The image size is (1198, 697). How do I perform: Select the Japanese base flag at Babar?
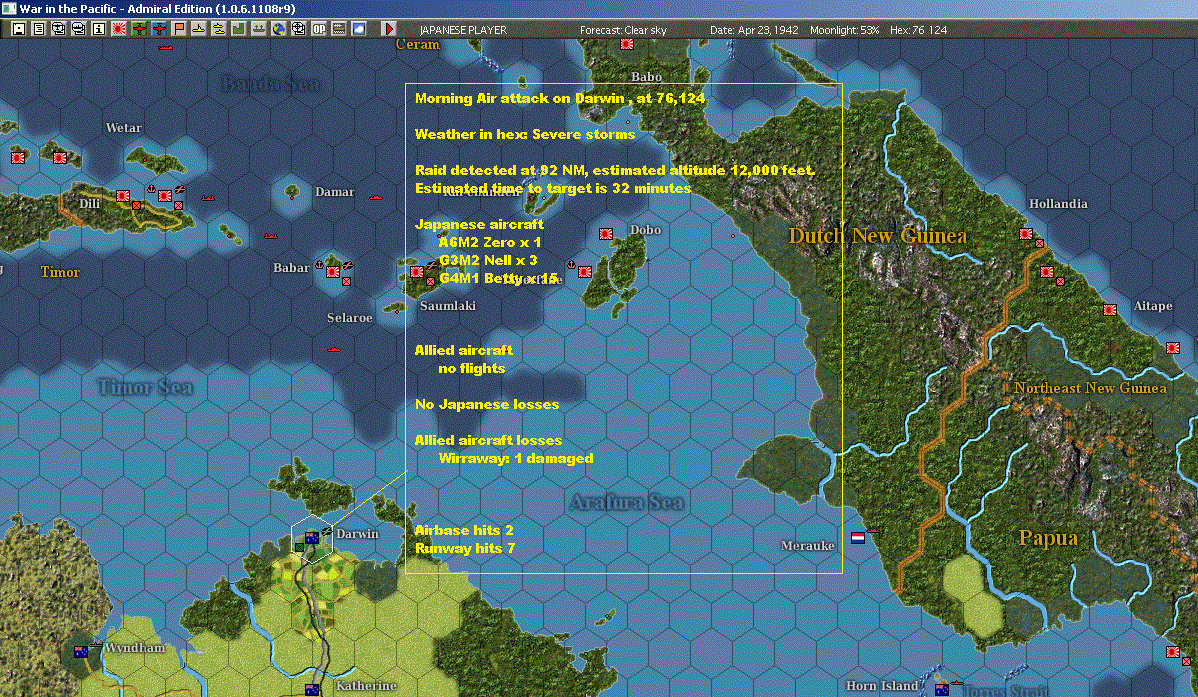click(333, 272)
